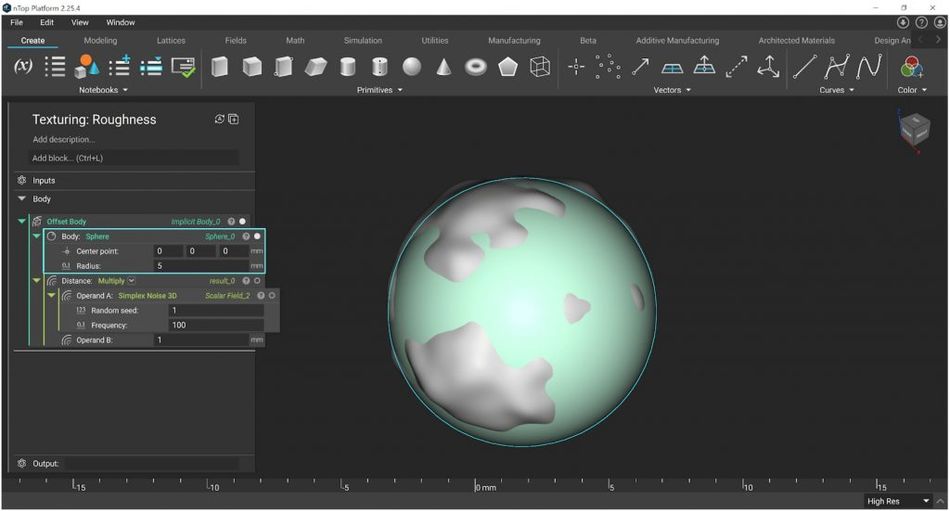Click the coordinate frame axes icon

[768, 66]
